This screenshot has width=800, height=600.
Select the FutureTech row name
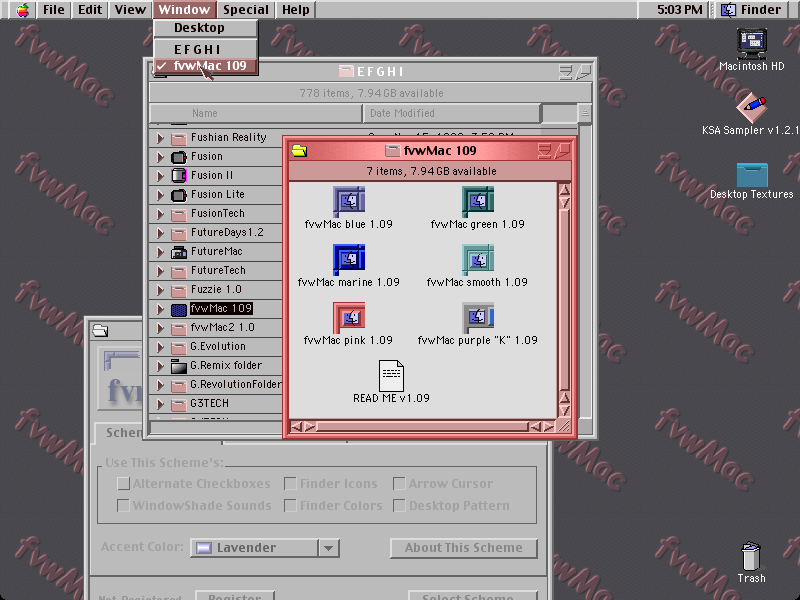pos(218,270)
